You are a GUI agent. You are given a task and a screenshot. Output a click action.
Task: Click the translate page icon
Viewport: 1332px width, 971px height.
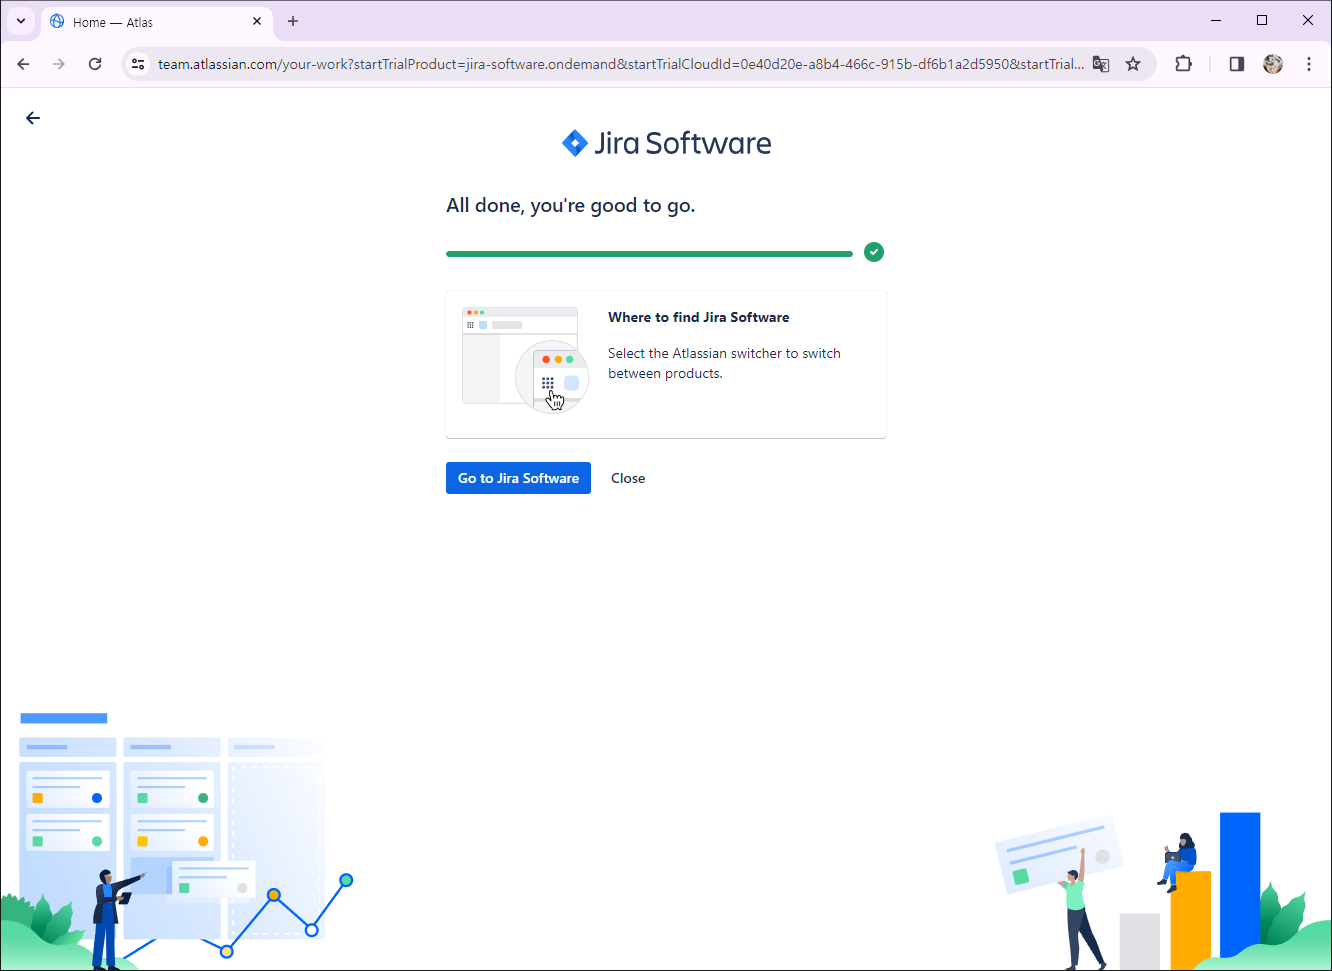1101,64
